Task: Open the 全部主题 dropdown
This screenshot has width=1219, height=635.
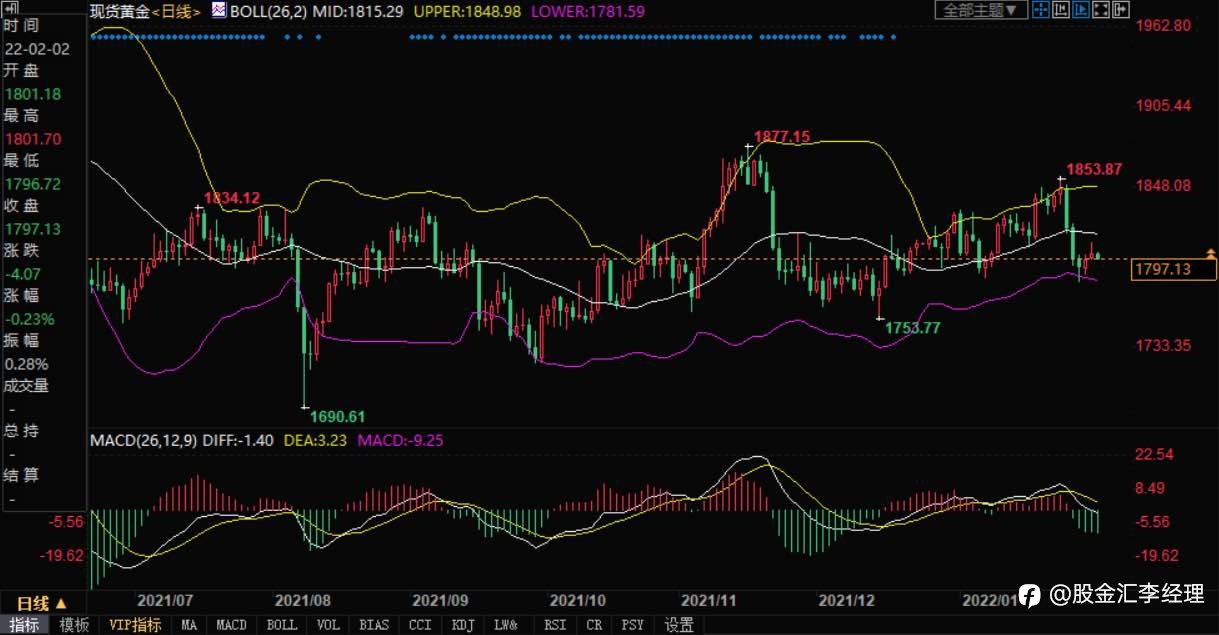Action: pyautogui.click(x=982, y=10)
